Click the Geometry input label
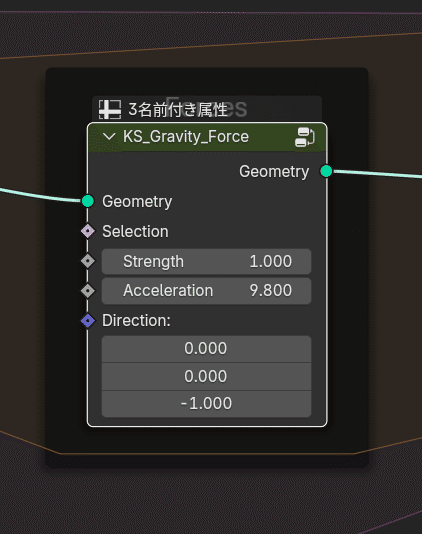This screenshot has height=534, width=422. 137,202
